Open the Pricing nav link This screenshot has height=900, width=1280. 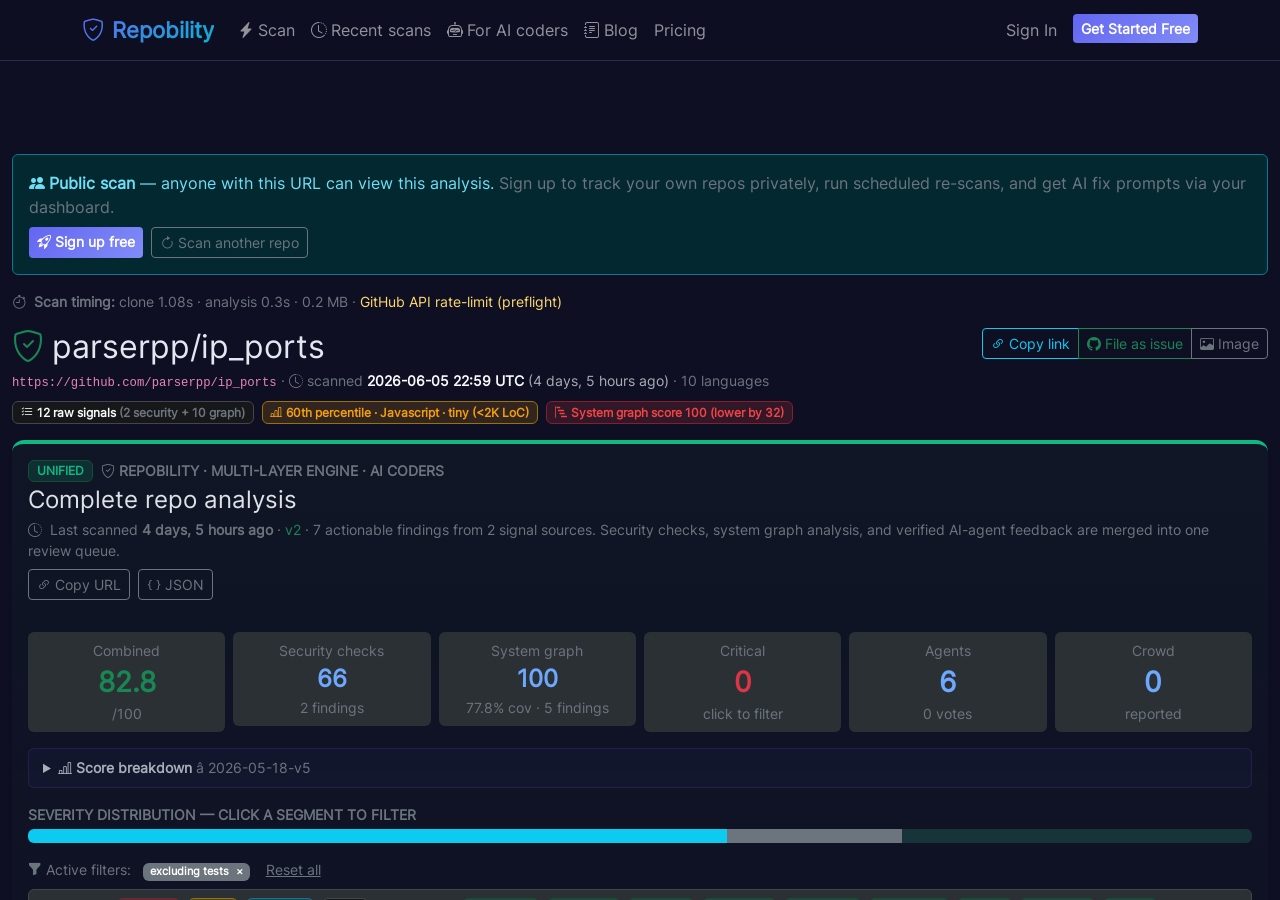point(680,30)
